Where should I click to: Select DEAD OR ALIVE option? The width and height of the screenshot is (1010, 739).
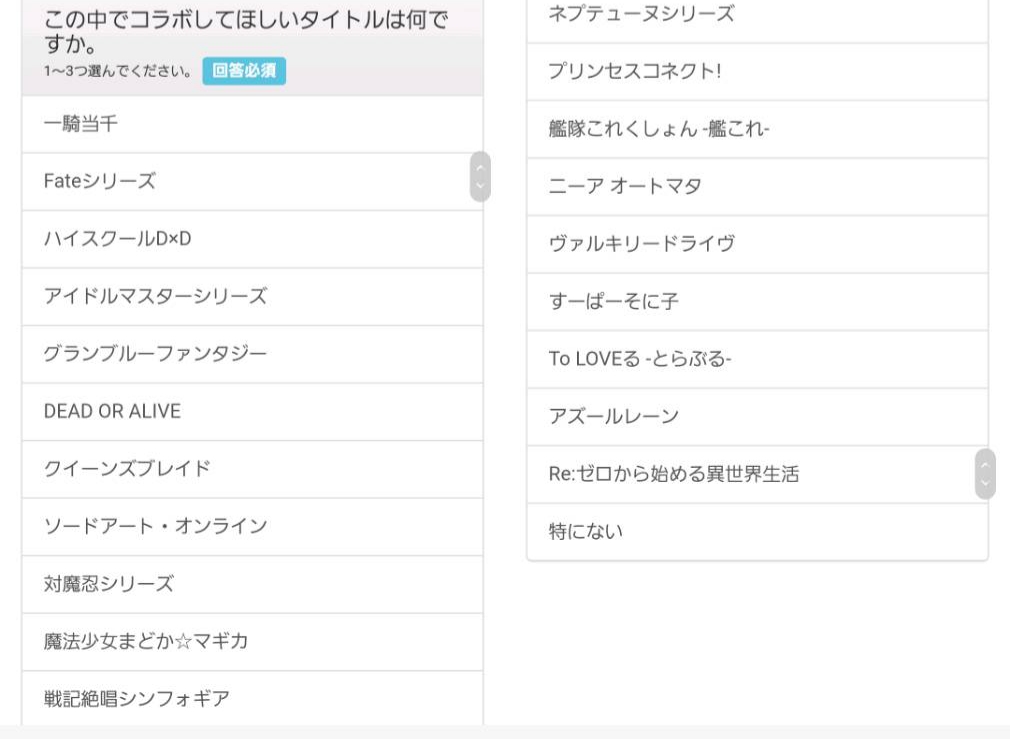[x=250, y=412]
